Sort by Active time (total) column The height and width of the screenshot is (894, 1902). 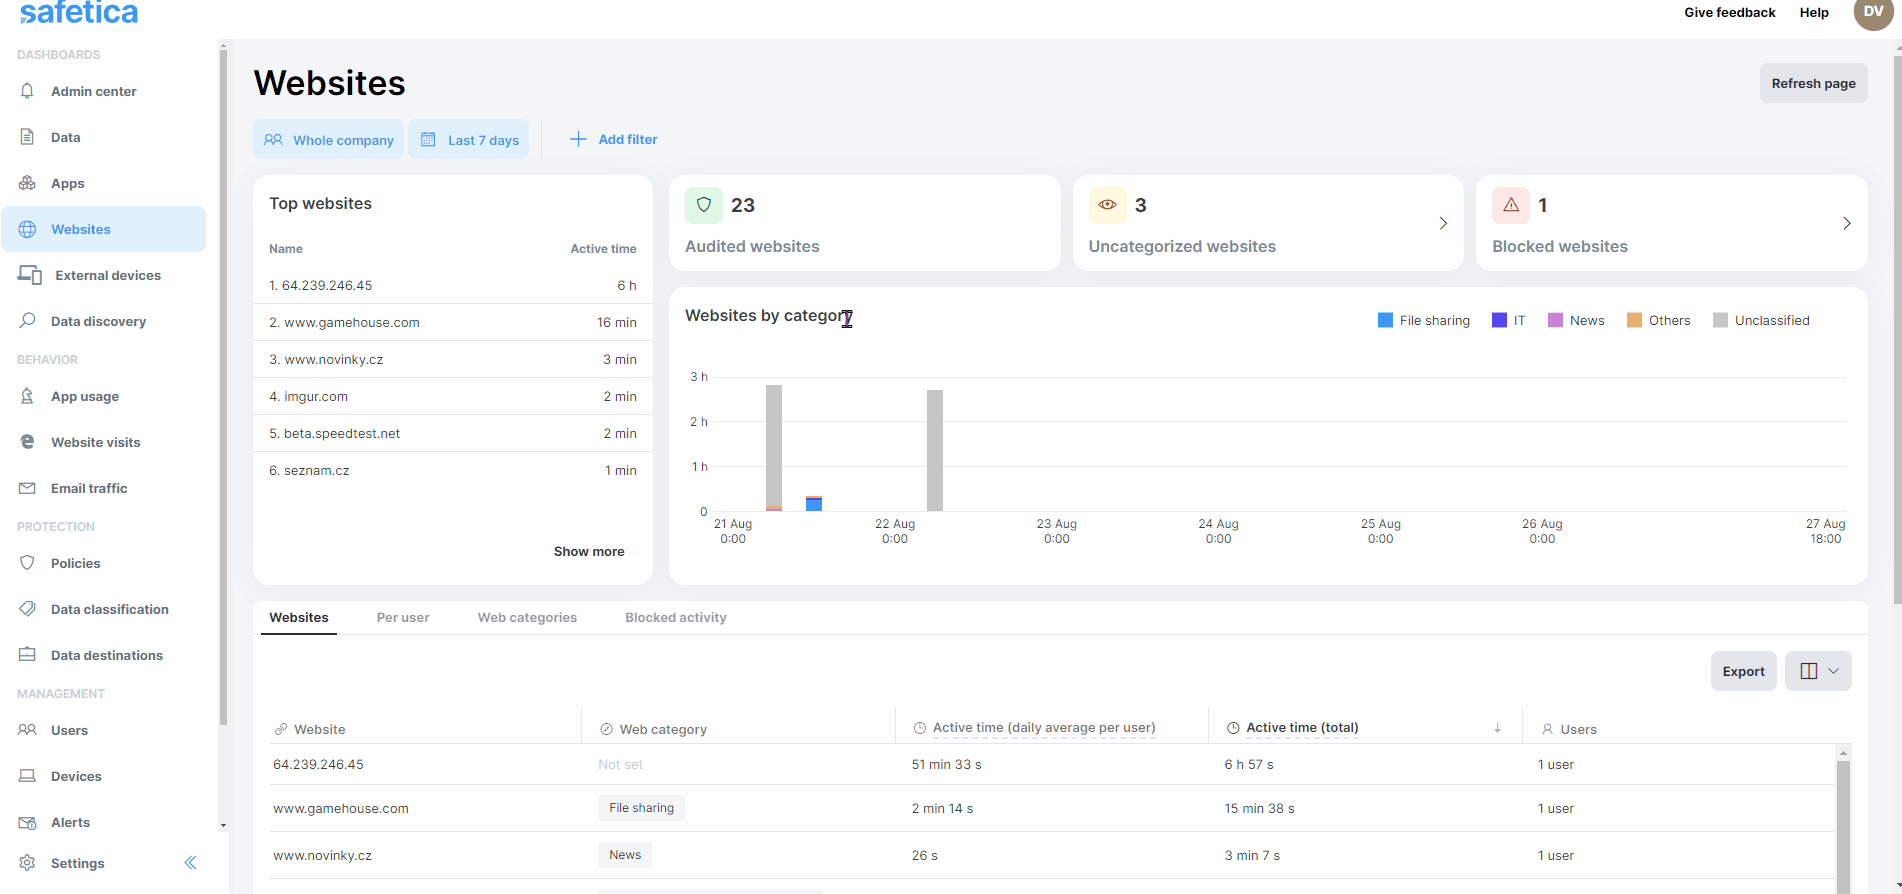pos(1302,728)
